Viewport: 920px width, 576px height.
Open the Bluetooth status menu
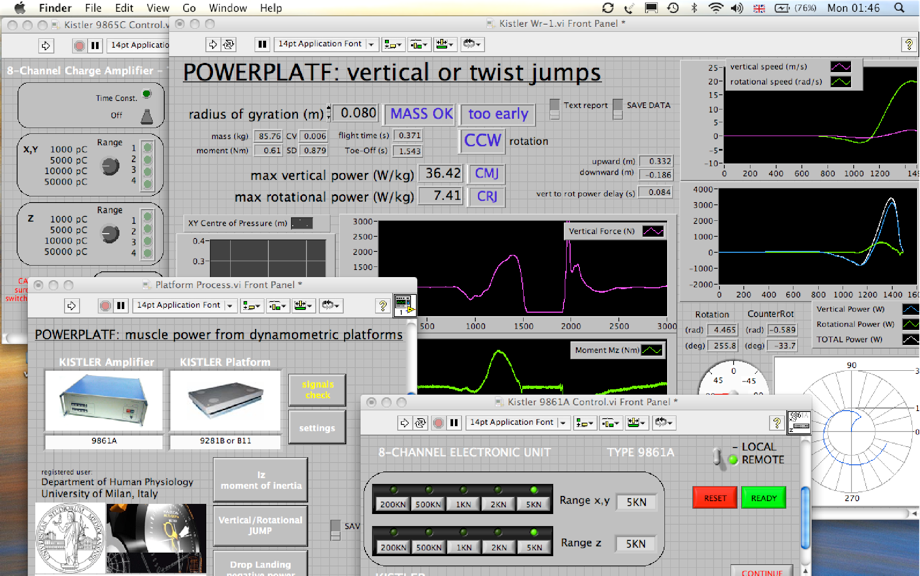694,8
